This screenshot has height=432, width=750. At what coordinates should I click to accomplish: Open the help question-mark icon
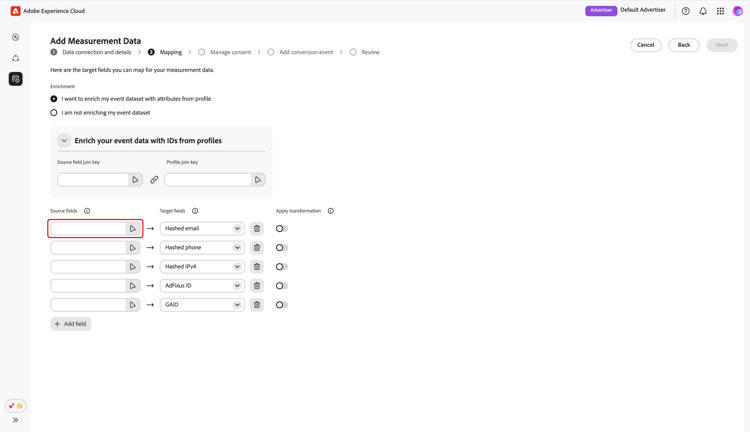685,11
